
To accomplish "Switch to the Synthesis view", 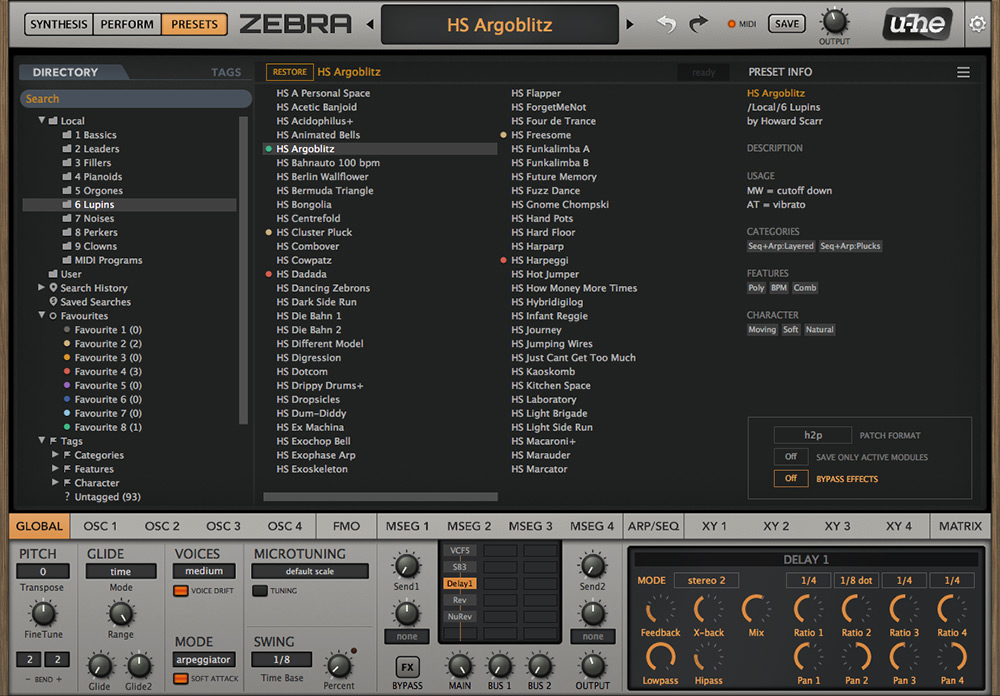I will coord(59,24).
